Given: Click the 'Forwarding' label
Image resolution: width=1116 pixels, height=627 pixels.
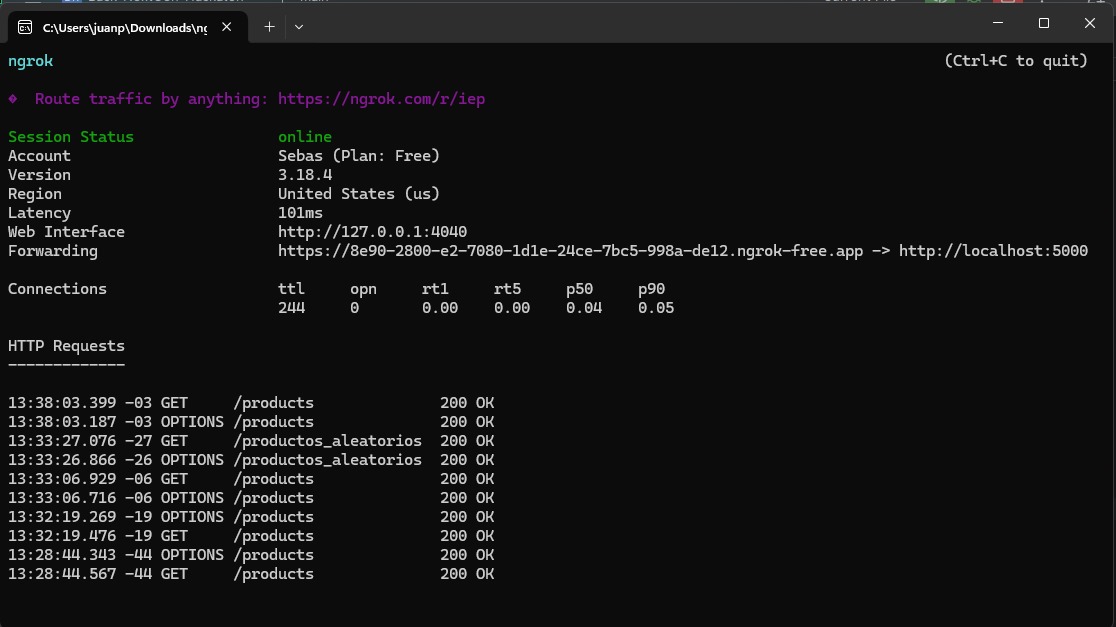Looking at the screenshot, I should click(53, 251).
